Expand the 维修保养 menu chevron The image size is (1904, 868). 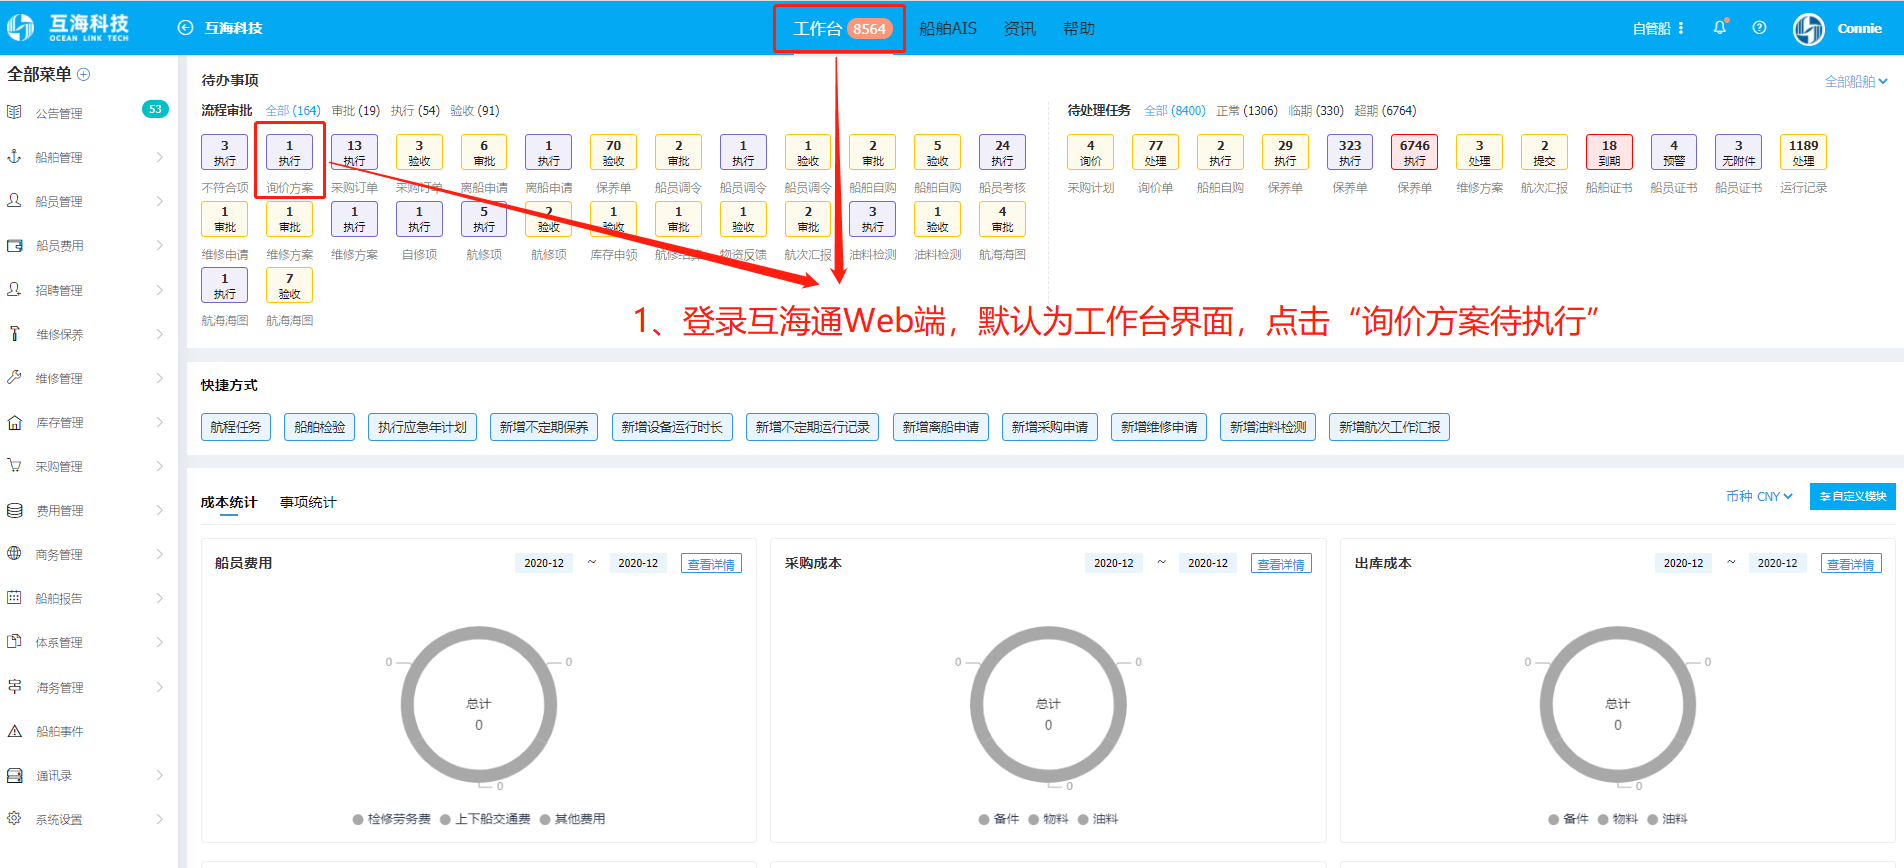click(160, 334)
